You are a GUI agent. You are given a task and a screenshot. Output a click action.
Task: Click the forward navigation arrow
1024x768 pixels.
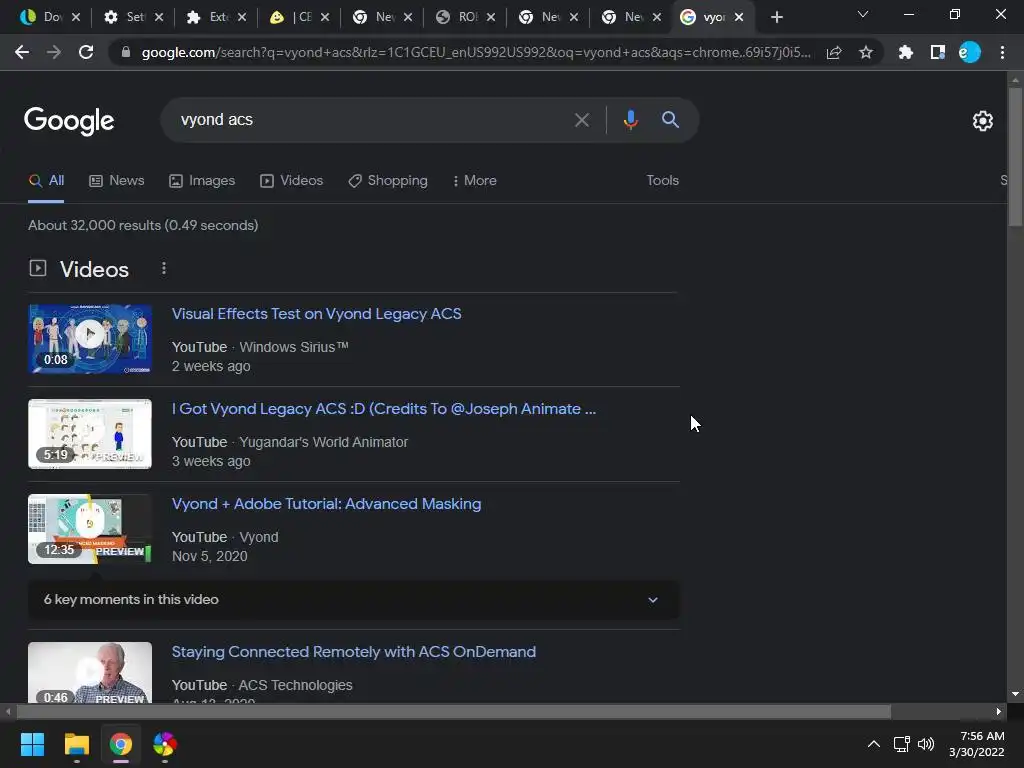click(x=54, y=52)
